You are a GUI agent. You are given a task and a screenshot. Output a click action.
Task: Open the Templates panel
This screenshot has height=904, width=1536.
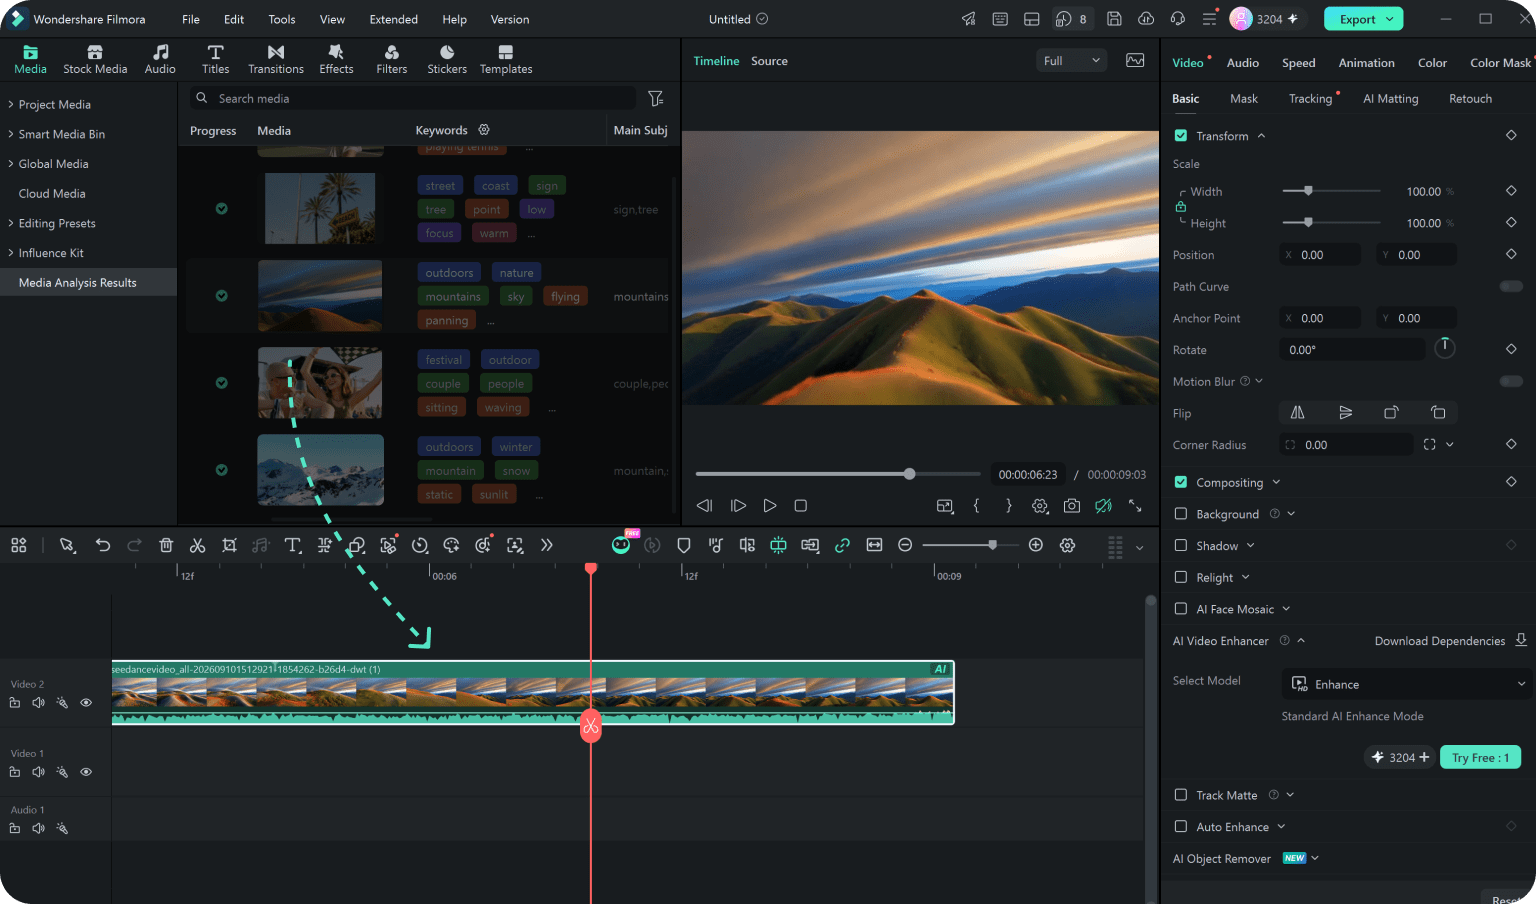click(506, 60)
